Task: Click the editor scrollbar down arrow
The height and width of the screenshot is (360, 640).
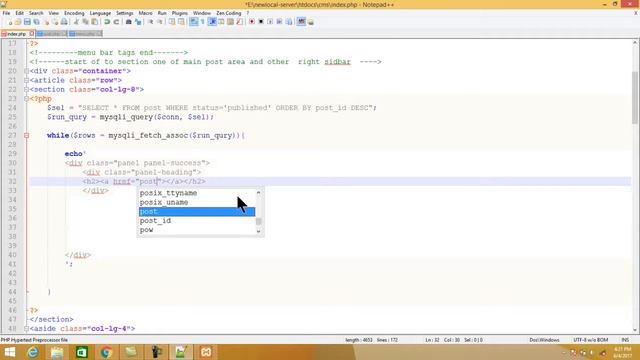Action: coord(635,330)
